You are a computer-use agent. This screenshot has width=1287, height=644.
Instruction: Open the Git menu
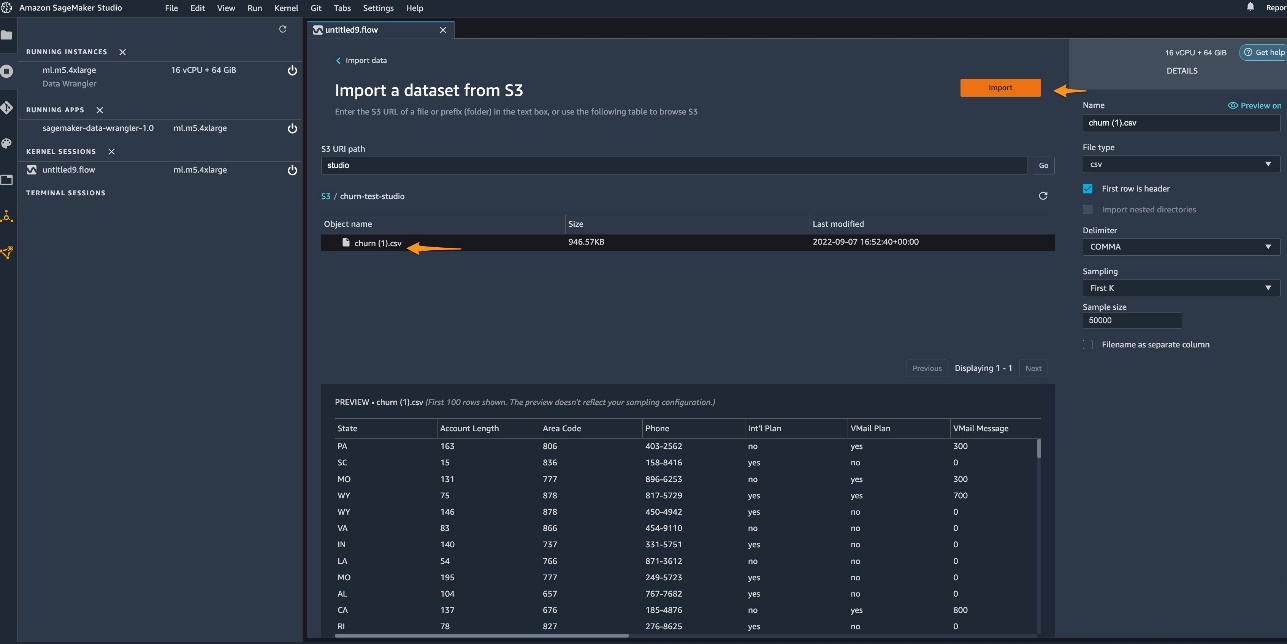(x=316, y=8)
